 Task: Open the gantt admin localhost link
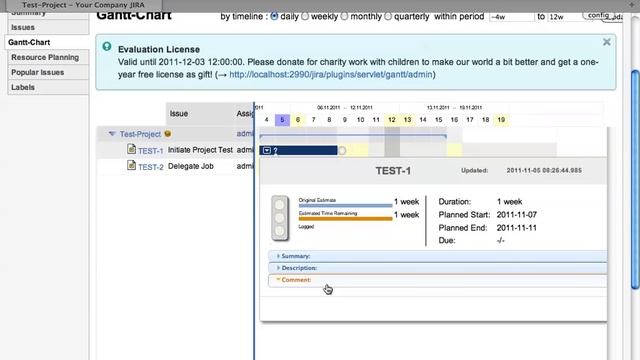(331, 75)
